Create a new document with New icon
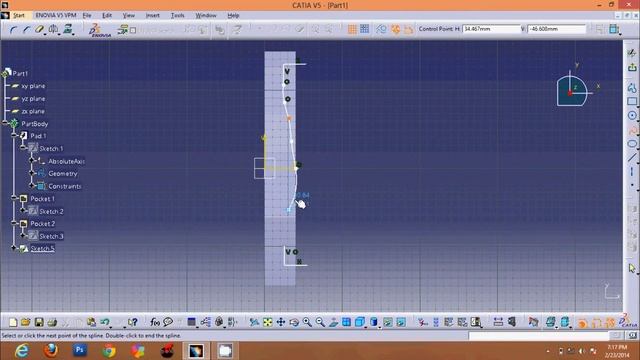The image size is (640, 360). pos(13,322)
